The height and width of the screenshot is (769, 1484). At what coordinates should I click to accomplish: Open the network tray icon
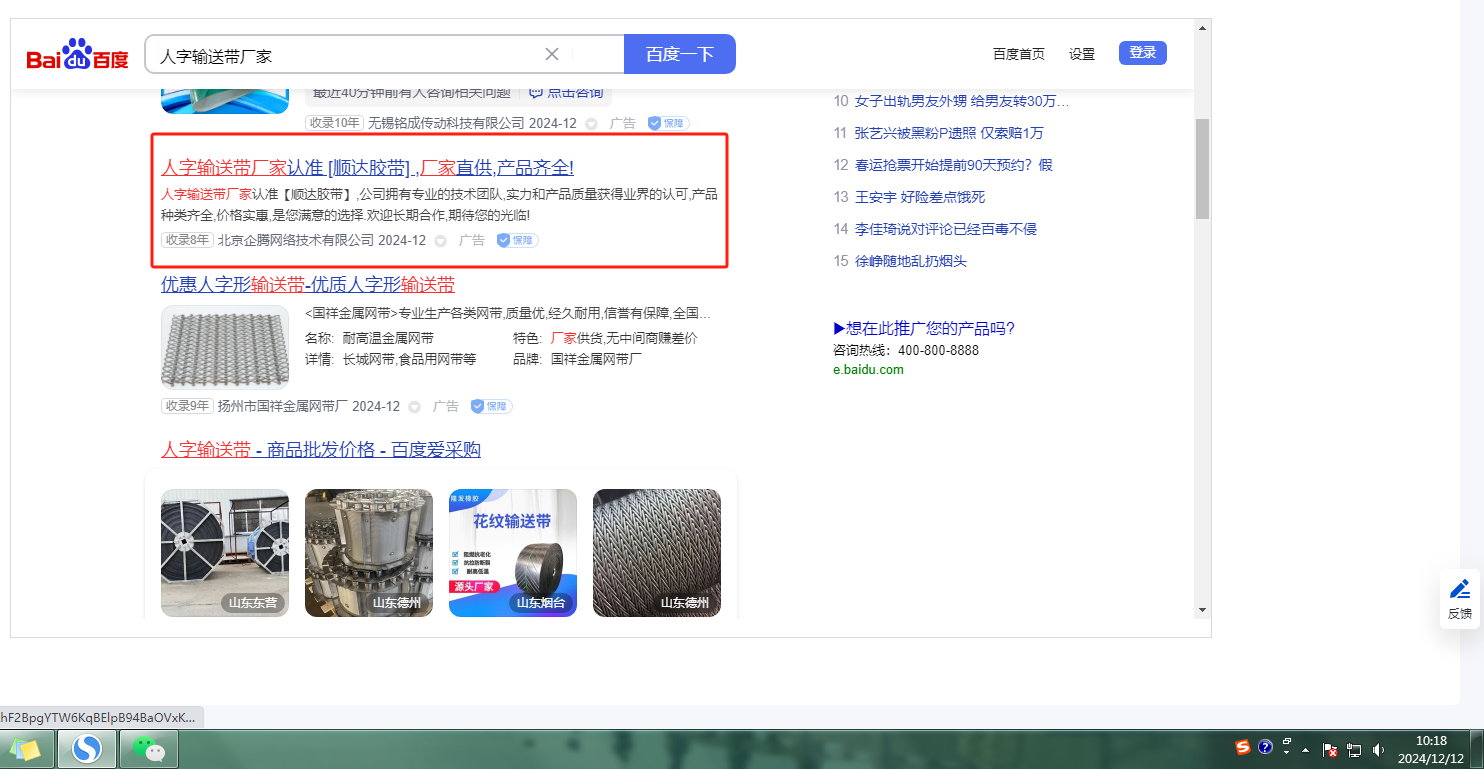click(x=1354, y=749)
